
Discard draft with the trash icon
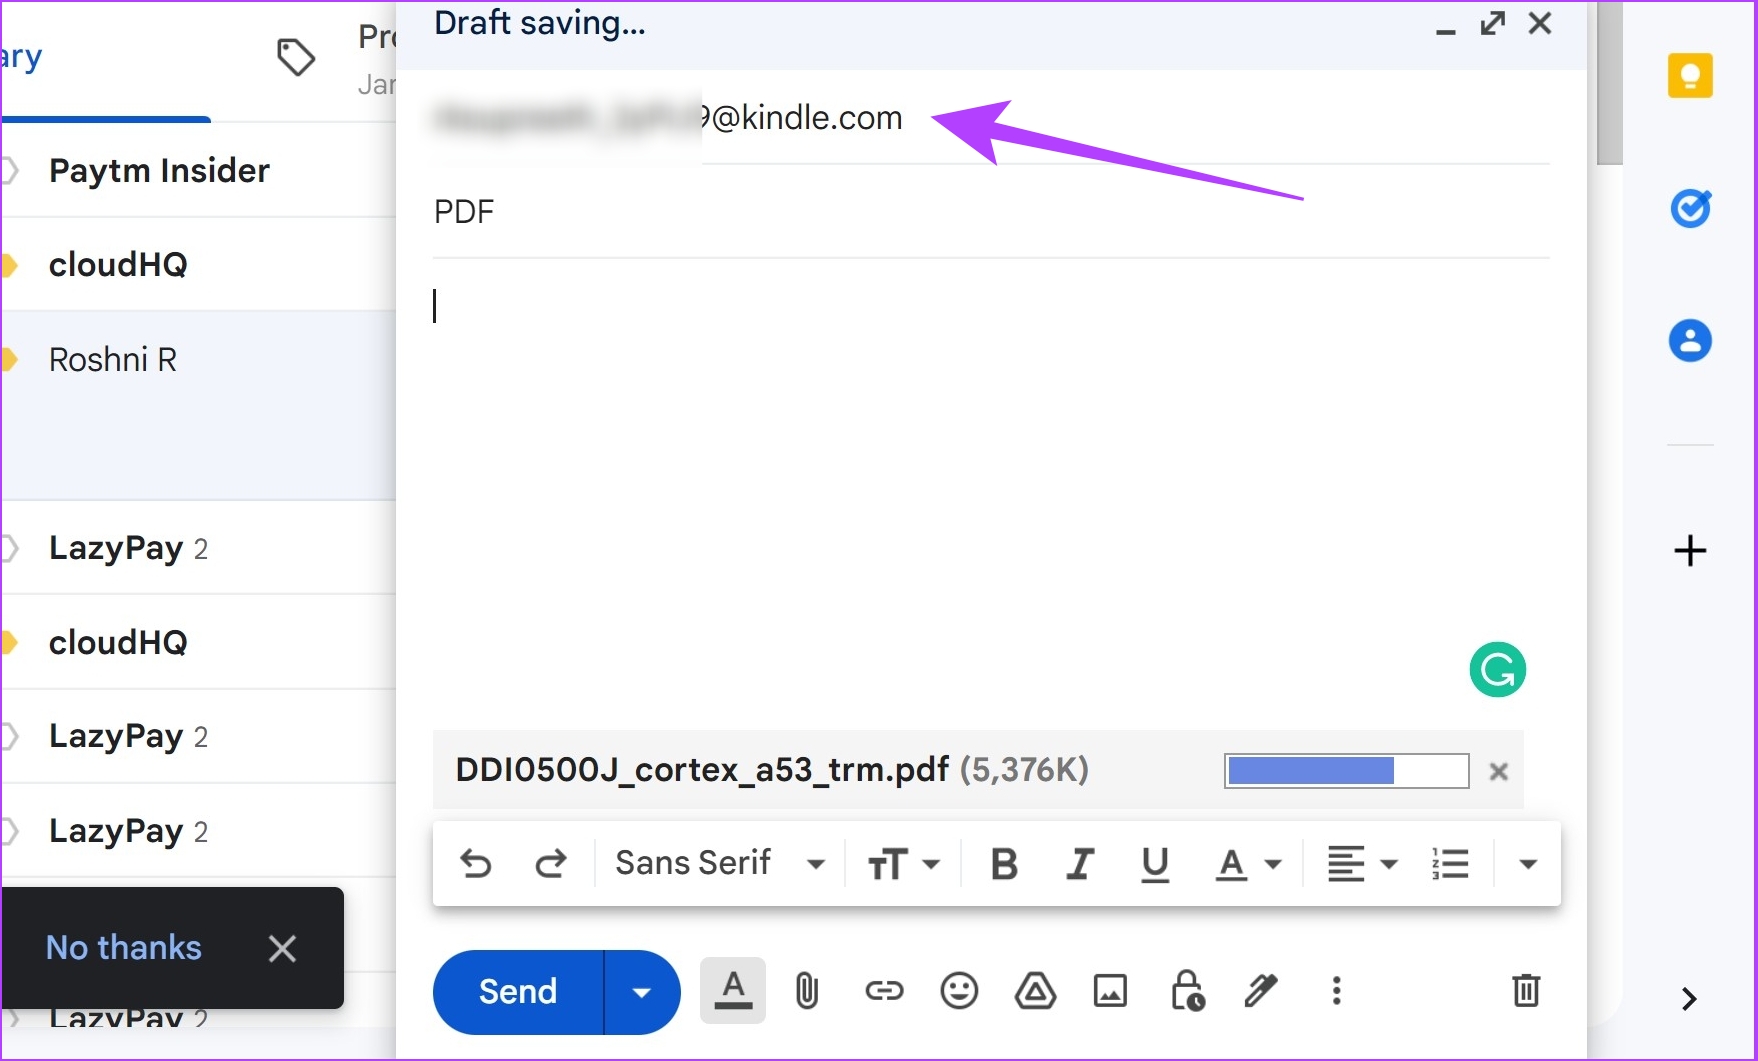tap(1525, 991)
